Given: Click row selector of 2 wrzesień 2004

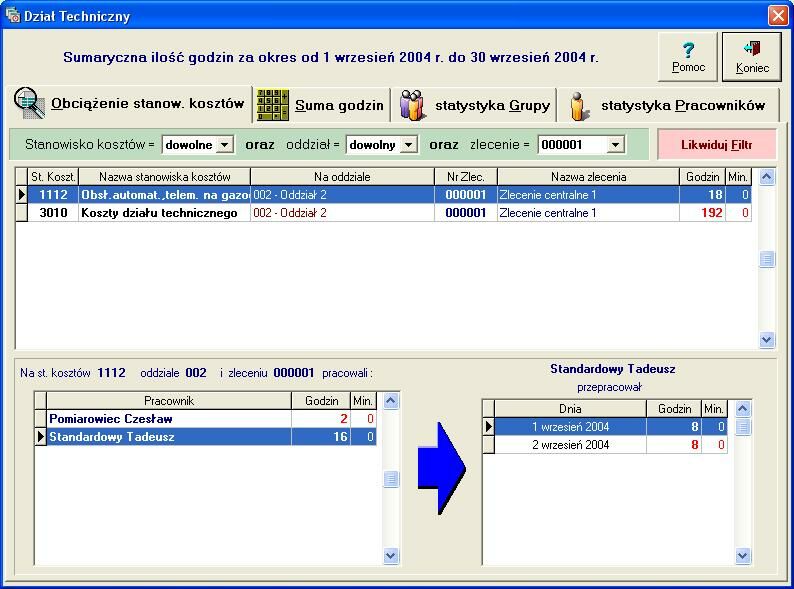Looking at the screenshot, I should tap(489, 445).
